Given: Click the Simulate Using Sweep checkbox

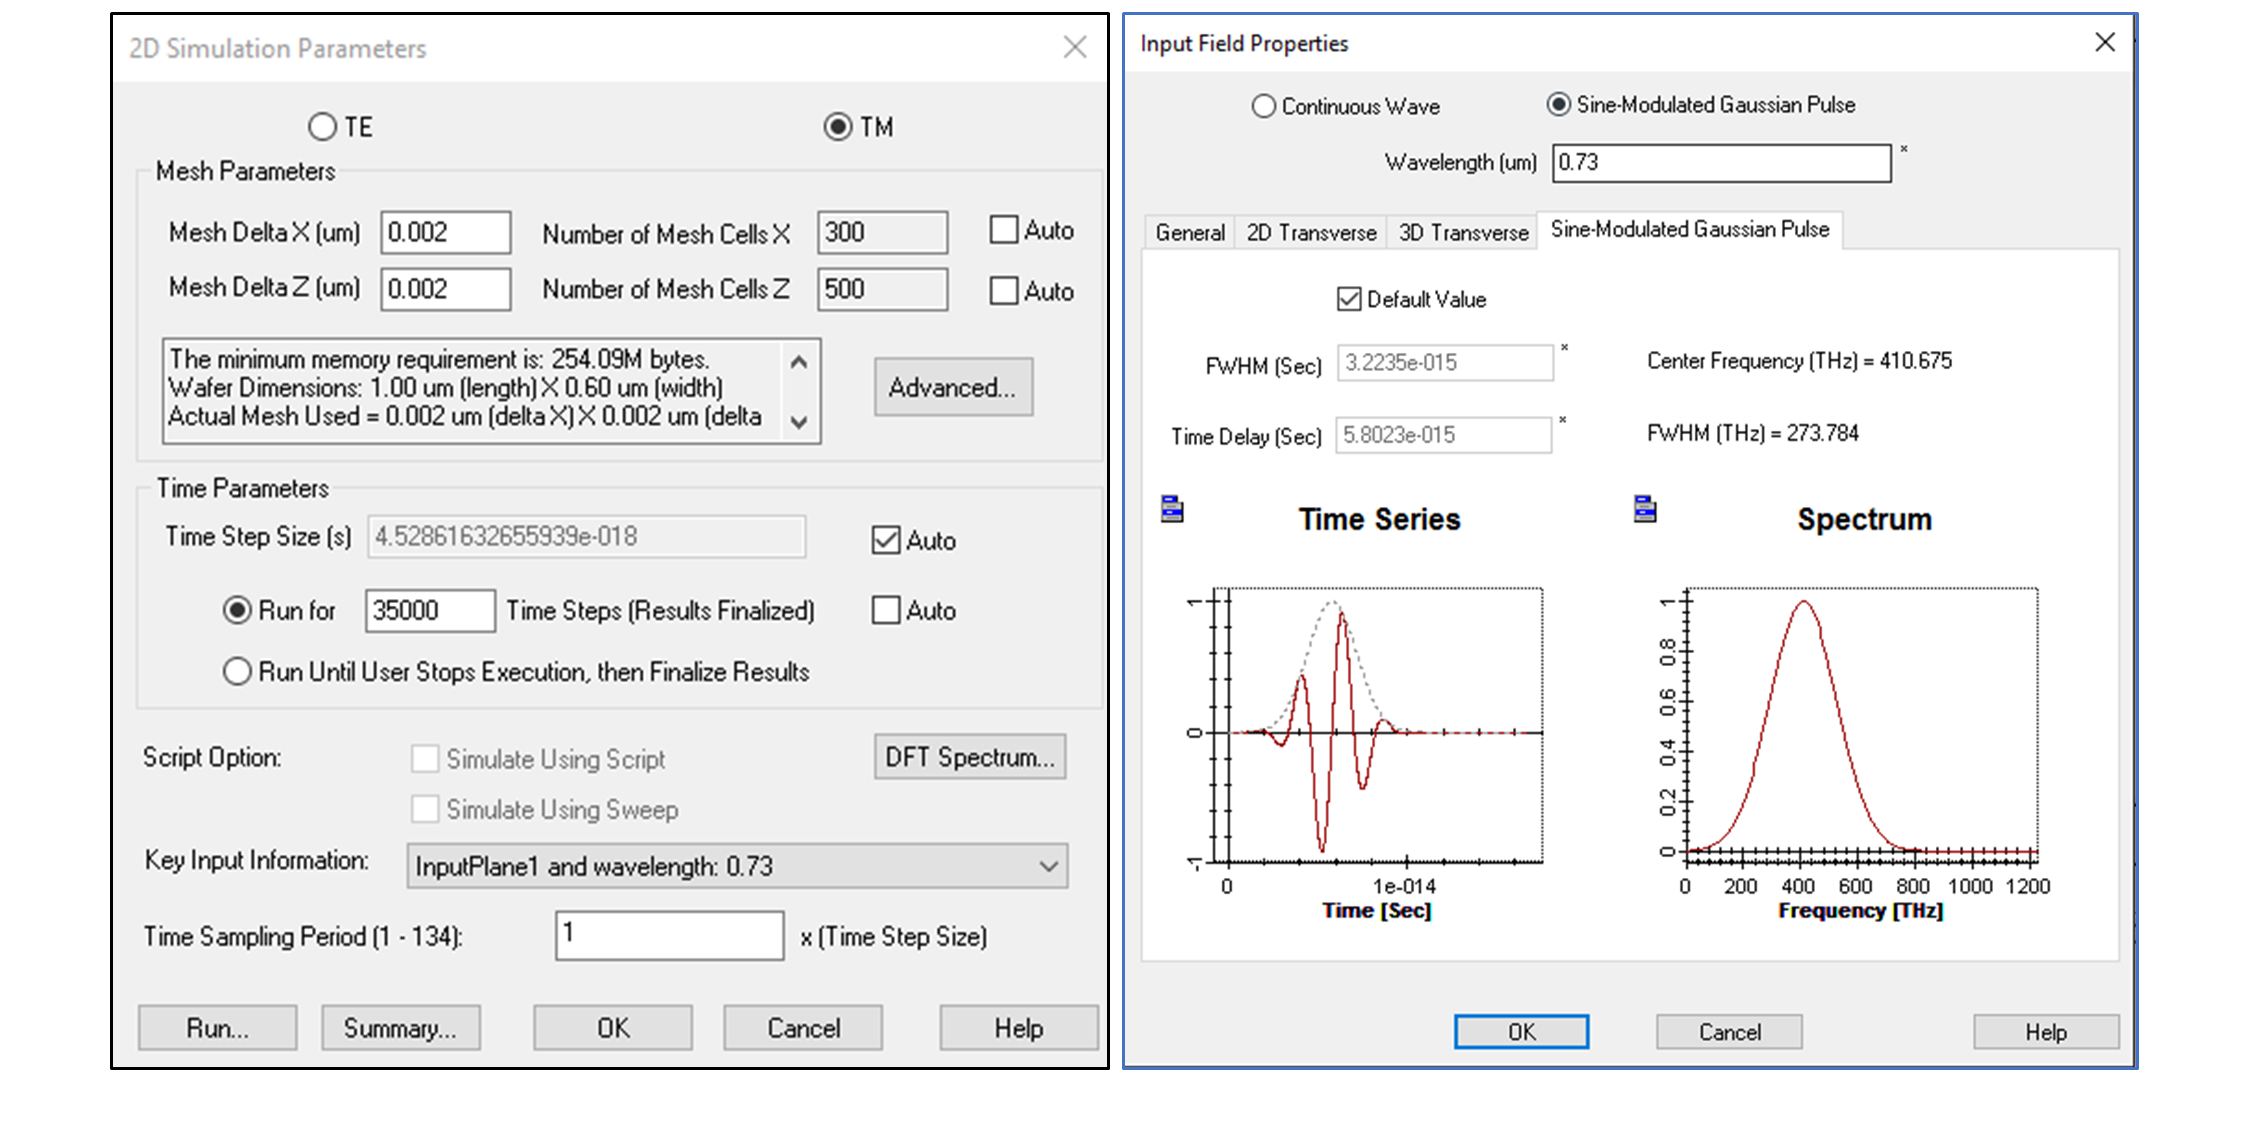Looking at the screenshot, I should pos(425,808).
